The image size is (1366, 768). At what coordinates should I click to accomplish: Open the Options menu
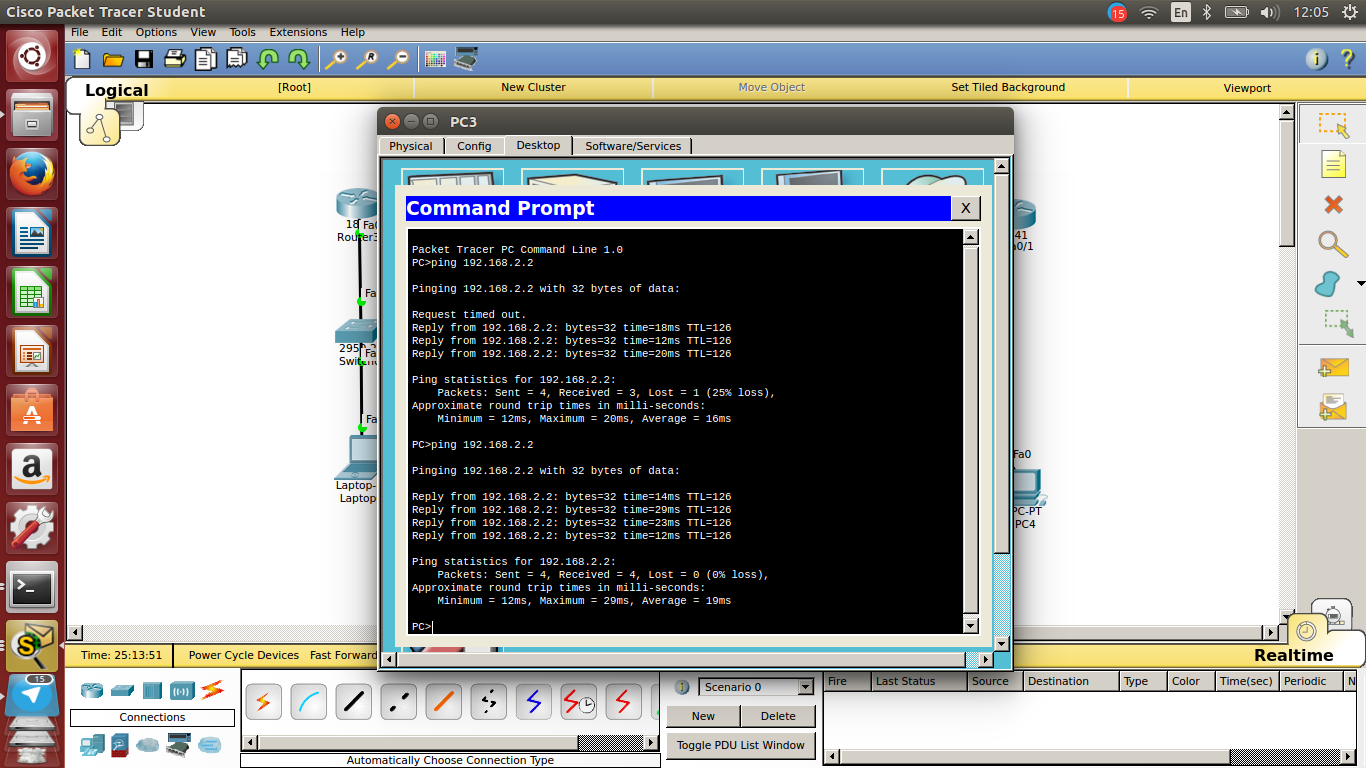pos(156,32)
